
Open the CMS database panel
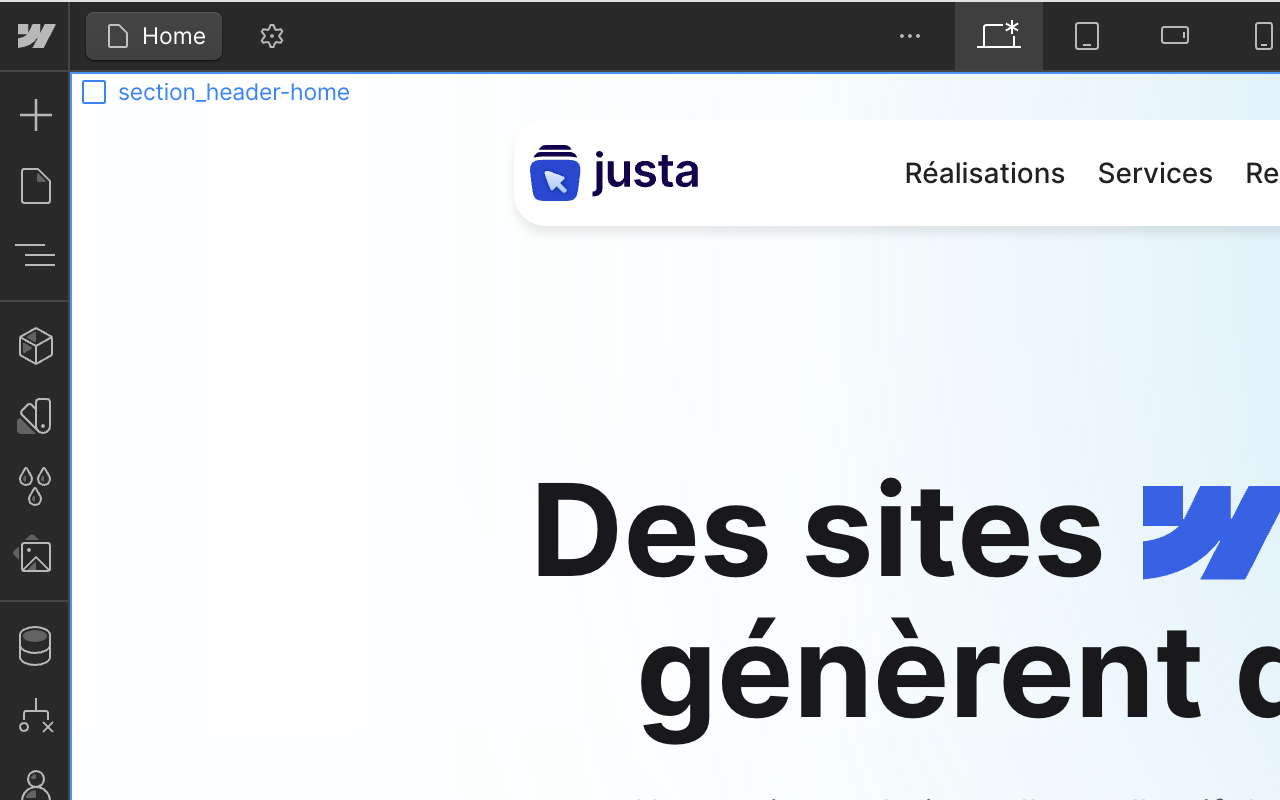coord(35,646)
